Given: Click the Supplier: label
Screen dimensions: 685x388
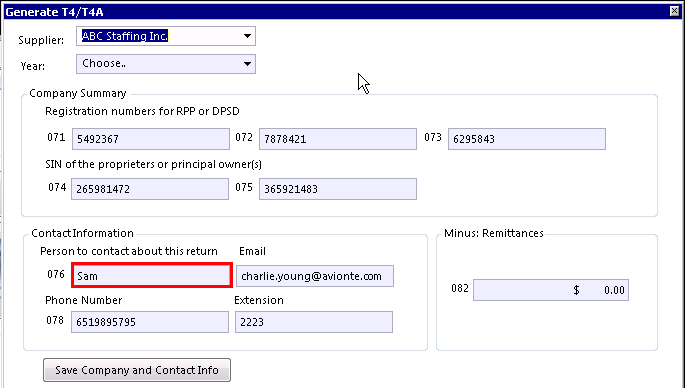Looking at the screenshot, I should click(41, 40).
